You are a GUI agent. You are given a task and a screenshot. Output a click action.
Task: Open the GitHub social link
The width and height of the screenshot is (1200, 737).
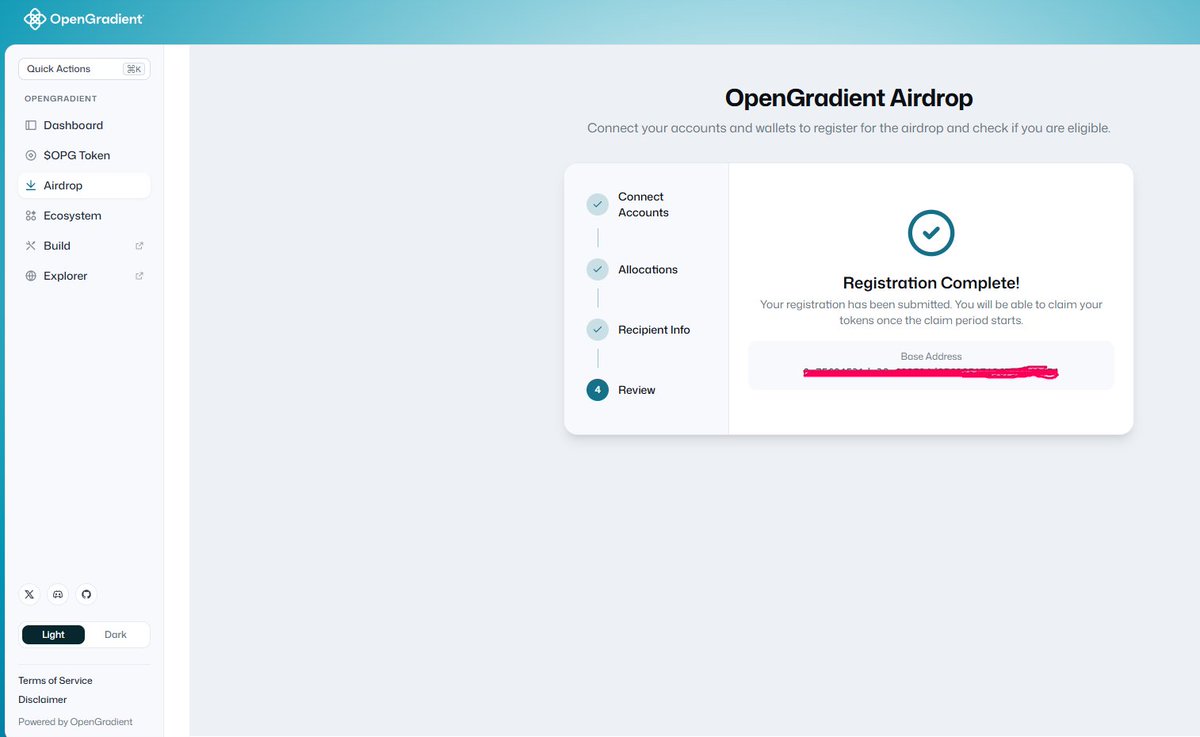click(x=86, y=594)
